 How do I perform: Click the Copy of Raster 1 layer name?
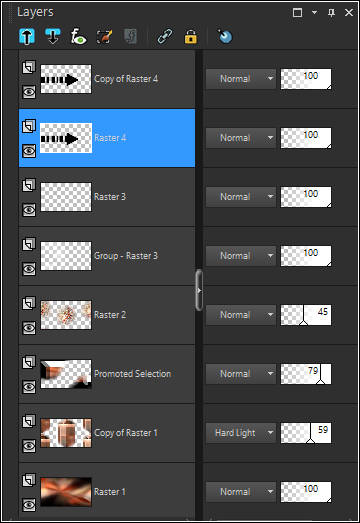pyautogui.click(x=126, y=433)
